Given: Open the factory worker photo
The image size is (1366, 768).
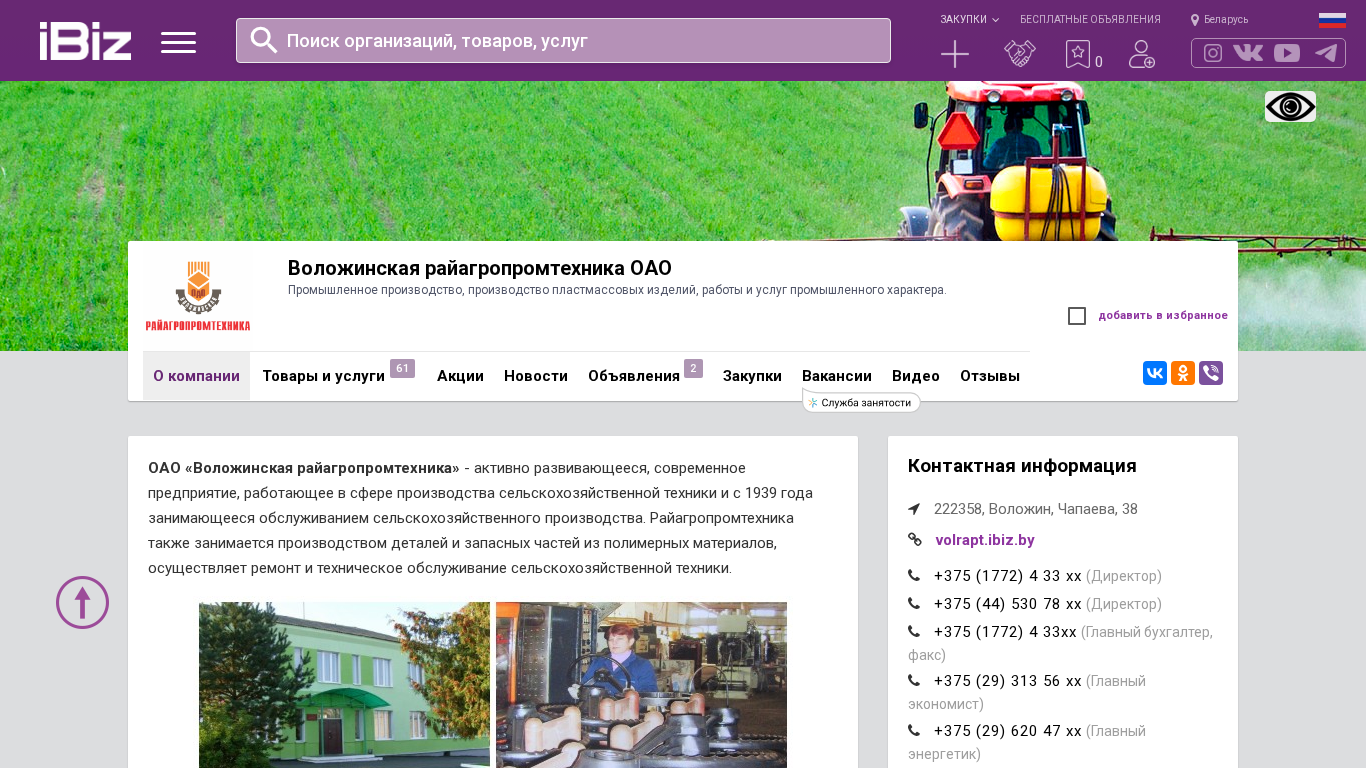Looking at the screenshot, I should [x=641, y=685].
